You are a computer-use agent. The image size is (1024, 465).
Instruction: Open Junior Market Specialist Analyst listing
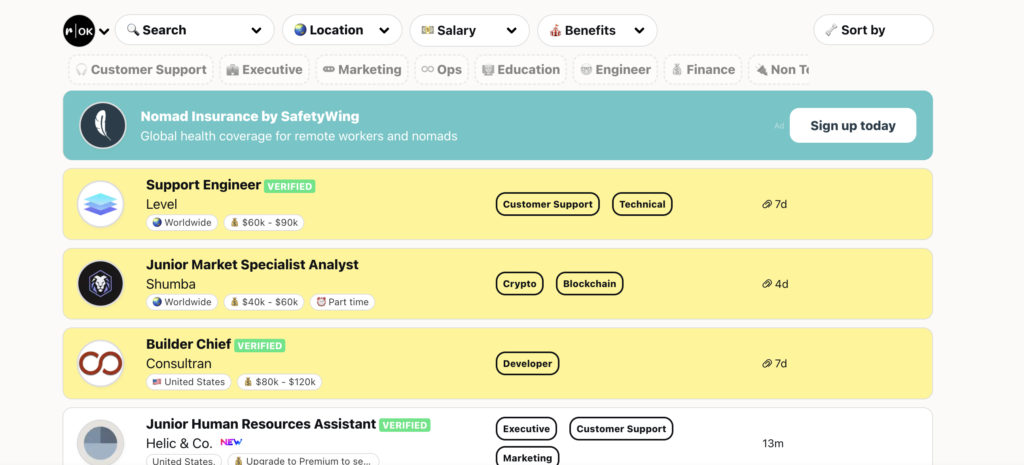coord(252,265)
